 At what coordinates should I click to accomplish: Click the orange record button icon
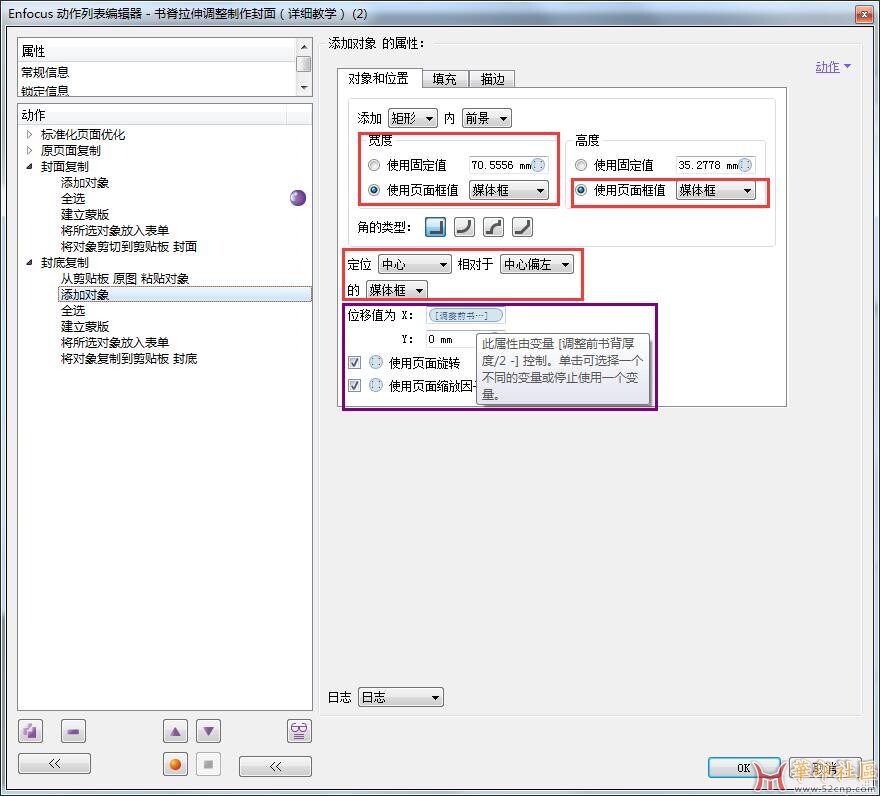tap(175, 764)
